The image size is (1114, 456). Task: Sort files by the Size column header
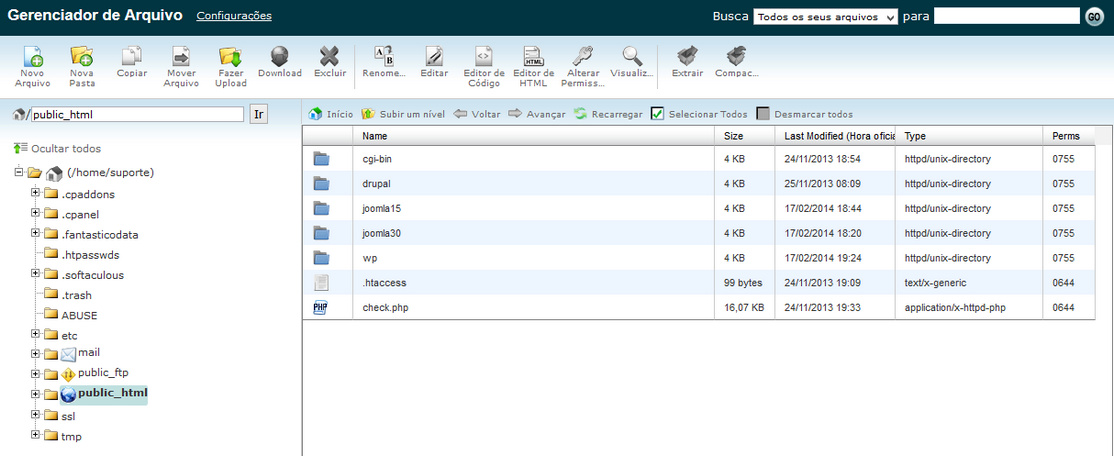[733, 136]
